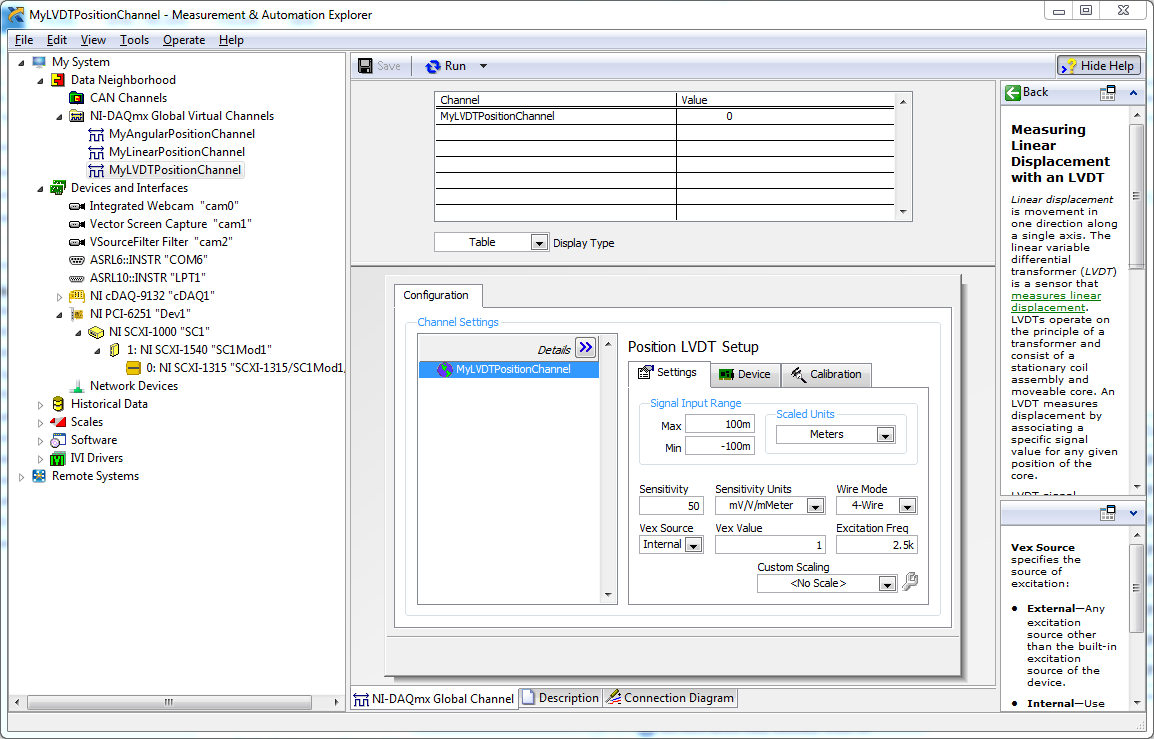Image resolution: width=1154 pixels, height=739 pixels.
Task: Select the Network Devices icon
Action: tap(77, 386)
